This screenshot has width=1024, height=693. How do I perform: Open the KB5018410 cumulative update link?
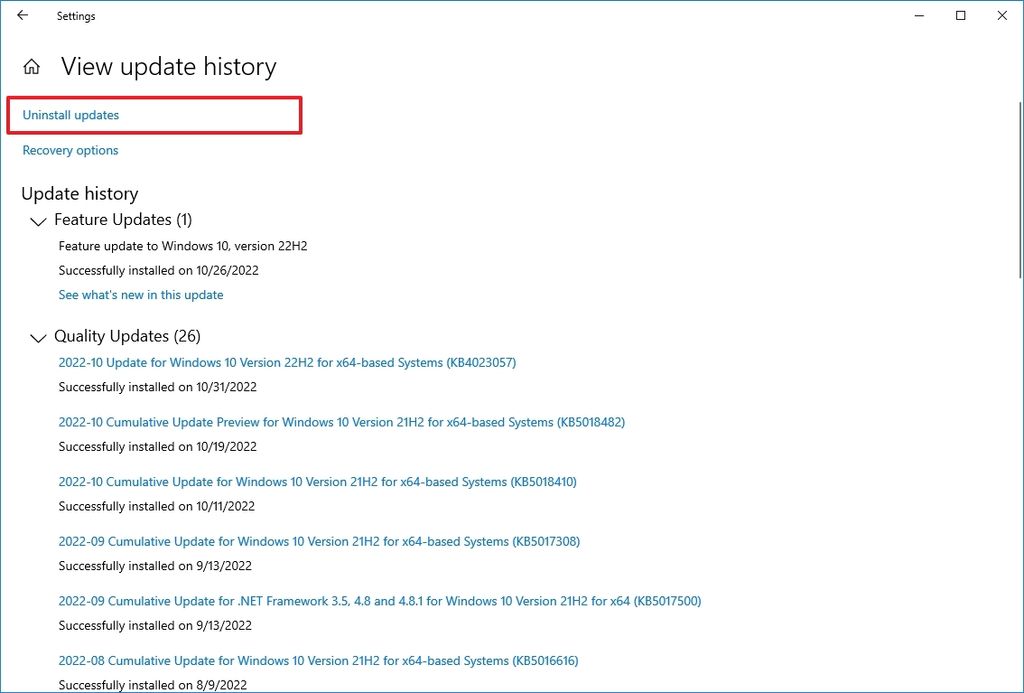coord(317,482)
